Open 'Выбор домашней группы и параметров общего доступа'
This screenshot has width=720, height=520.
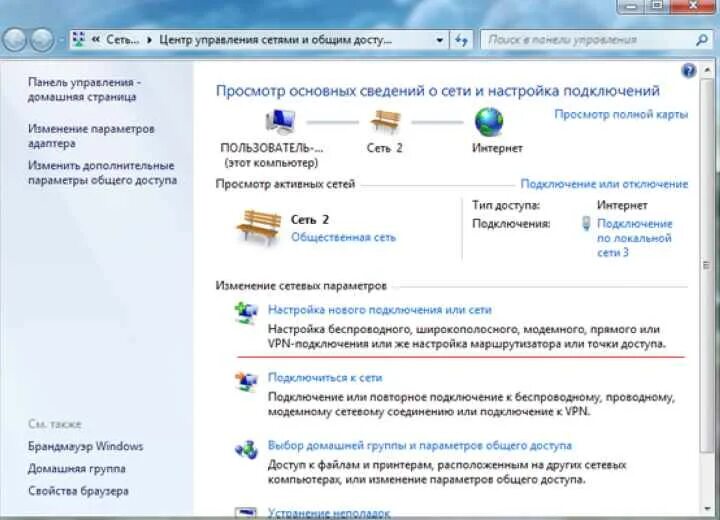(x=420, y=446)
